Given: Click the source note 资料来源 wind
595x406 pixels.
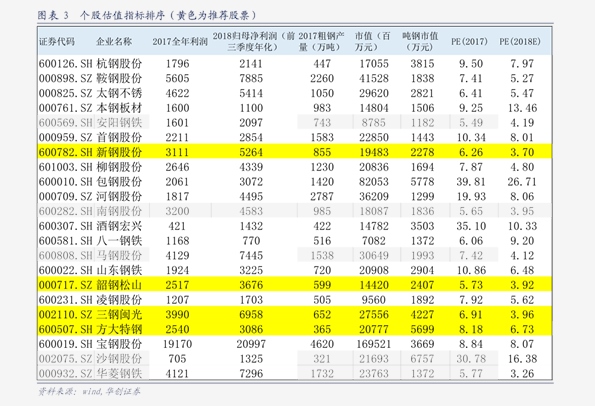Looking at the screenshot, I should coord(89,391).
